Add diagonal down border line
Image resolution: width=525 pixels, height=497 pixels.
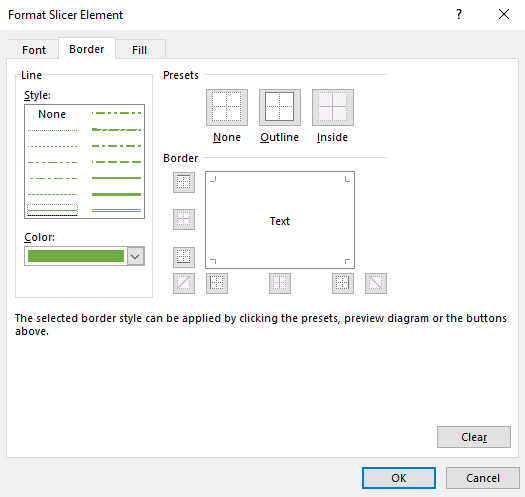click(376, 283)
